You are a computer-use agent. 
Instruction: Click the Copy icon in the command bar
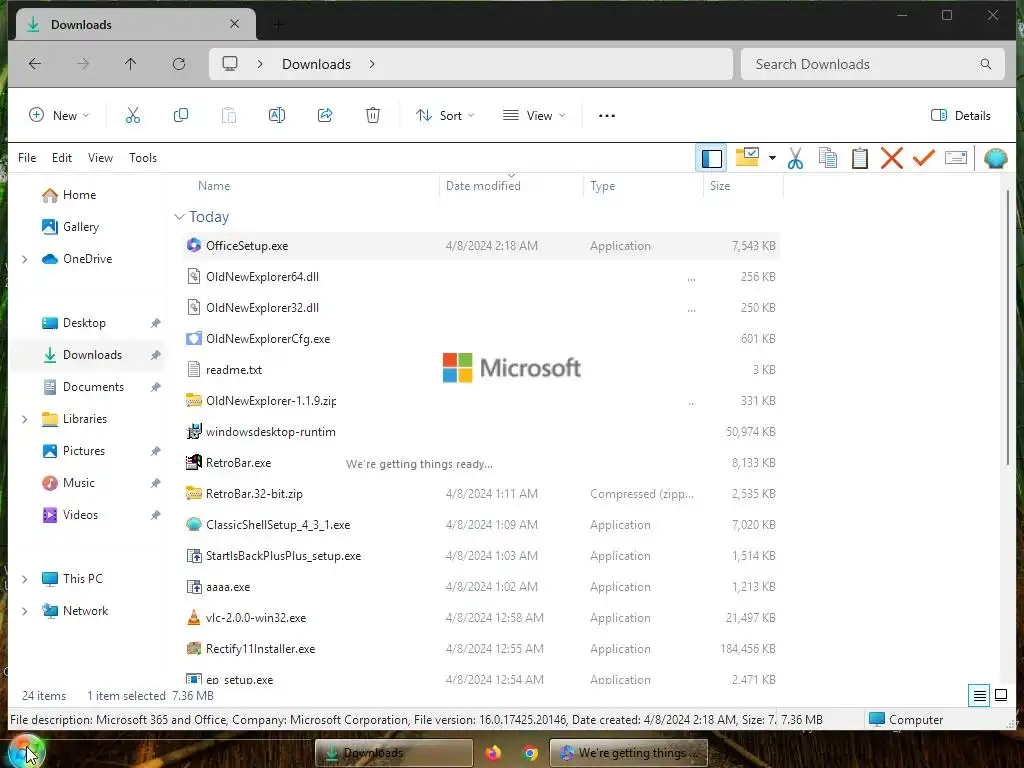point(181,116)
